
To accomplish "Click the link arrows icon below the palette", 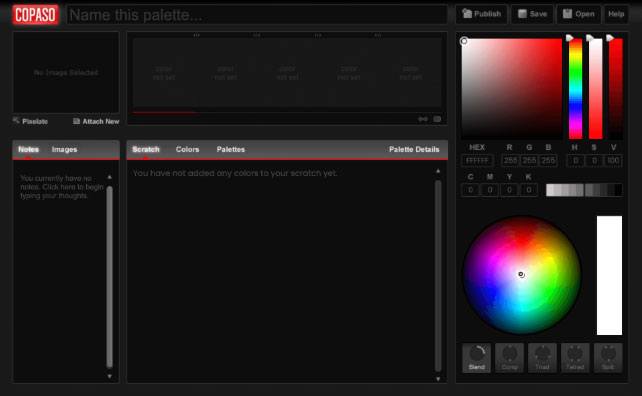I will pos(423,119).
